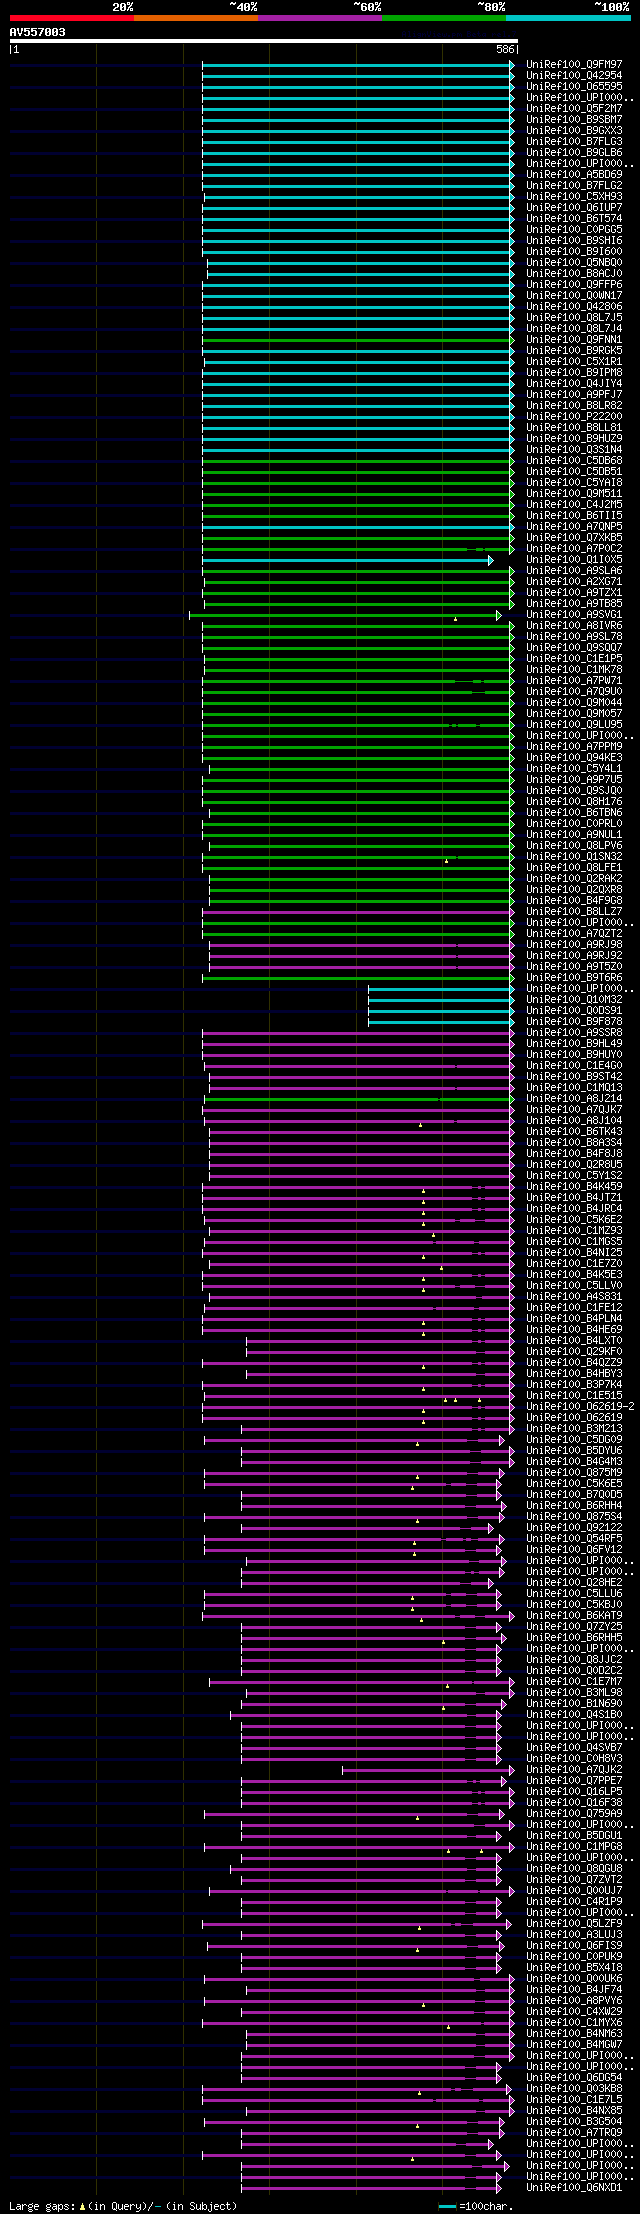640x2214 pixels.
Task: Click the short cyan bar of UniRef100_B9F878
Action: (441, 1022)
